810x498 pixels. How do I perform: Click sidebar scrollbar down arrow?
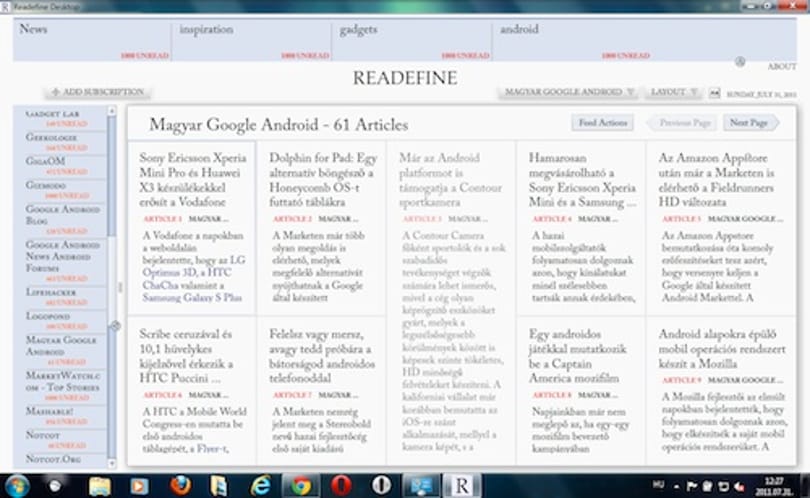pyautogui.click(x=112, y=463)
